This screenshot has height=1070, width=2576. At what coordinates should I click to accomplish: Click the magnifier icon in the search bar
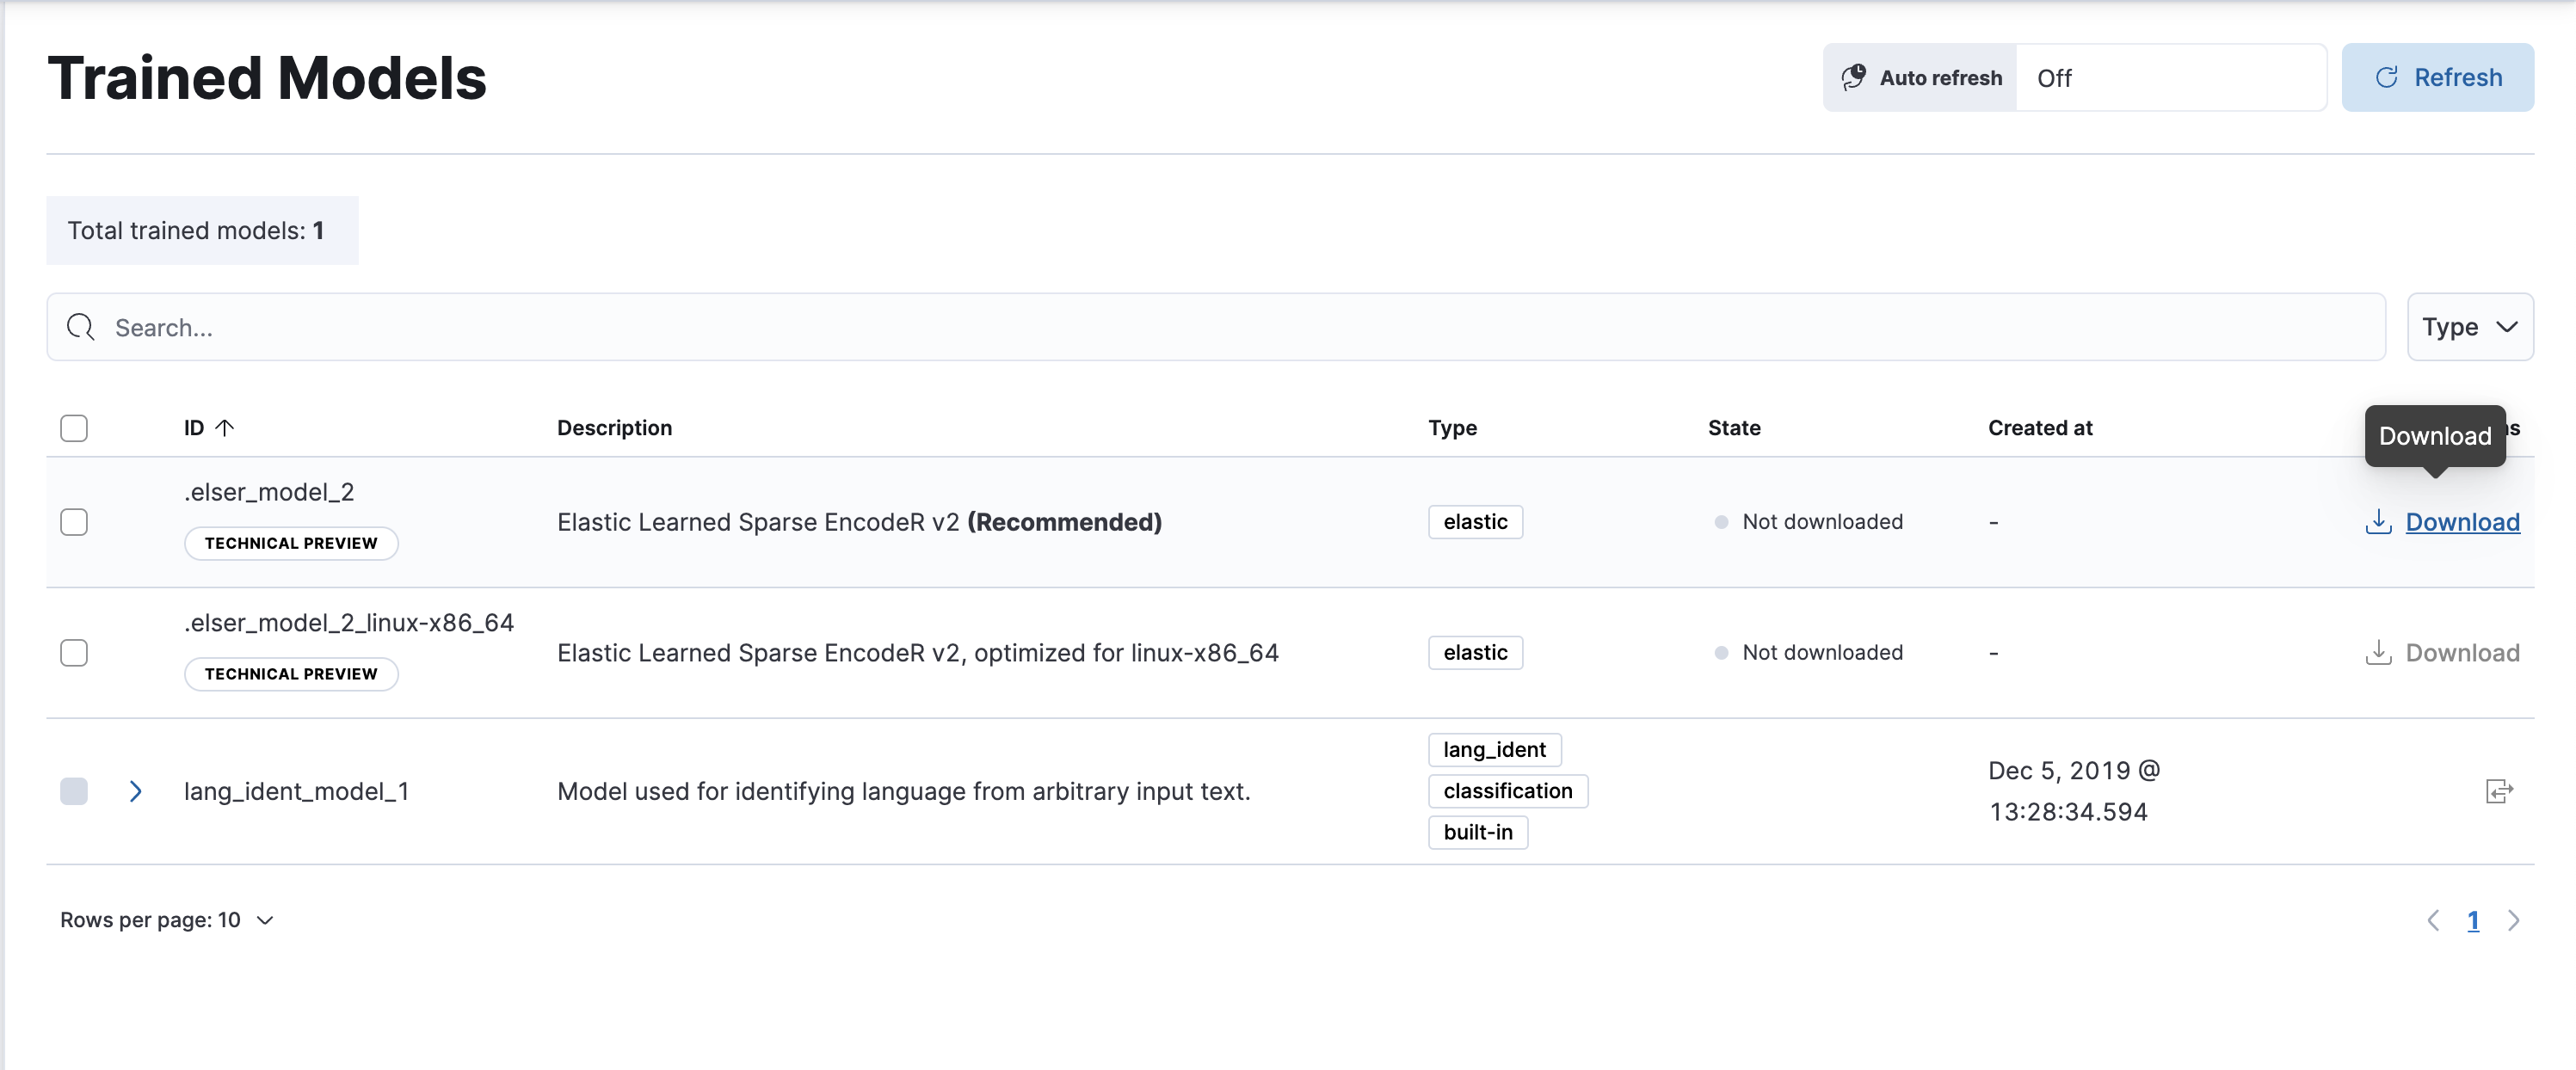[x=80, y=327]
